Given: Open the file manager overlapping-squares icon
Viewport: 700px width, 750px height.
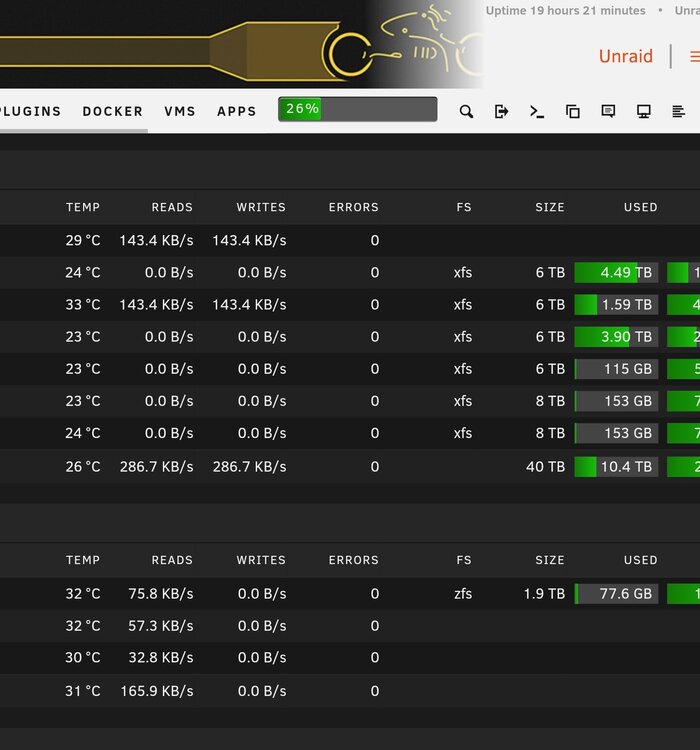Looking at the screenshot, I should 573,111.
